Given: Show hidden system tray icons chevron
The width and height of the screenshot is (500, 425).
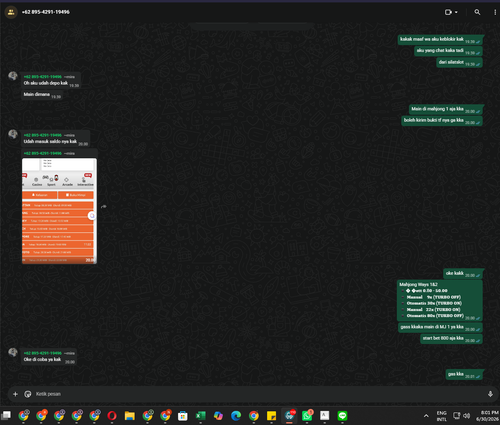Looking at the screenshot, I should coord(426,416).
